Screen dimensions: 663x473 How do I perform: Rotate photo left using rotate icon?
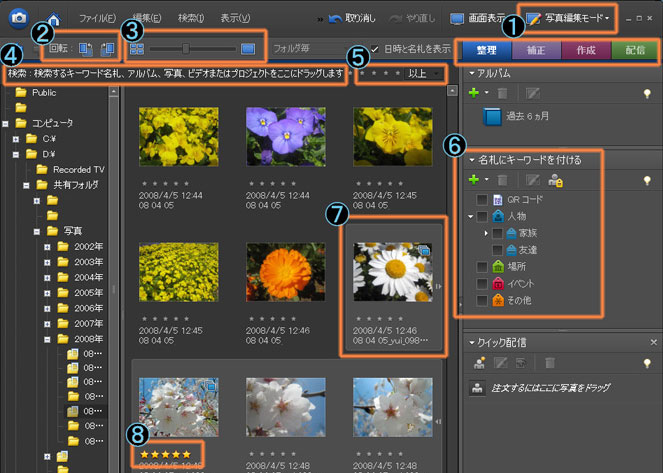point(85,48)
